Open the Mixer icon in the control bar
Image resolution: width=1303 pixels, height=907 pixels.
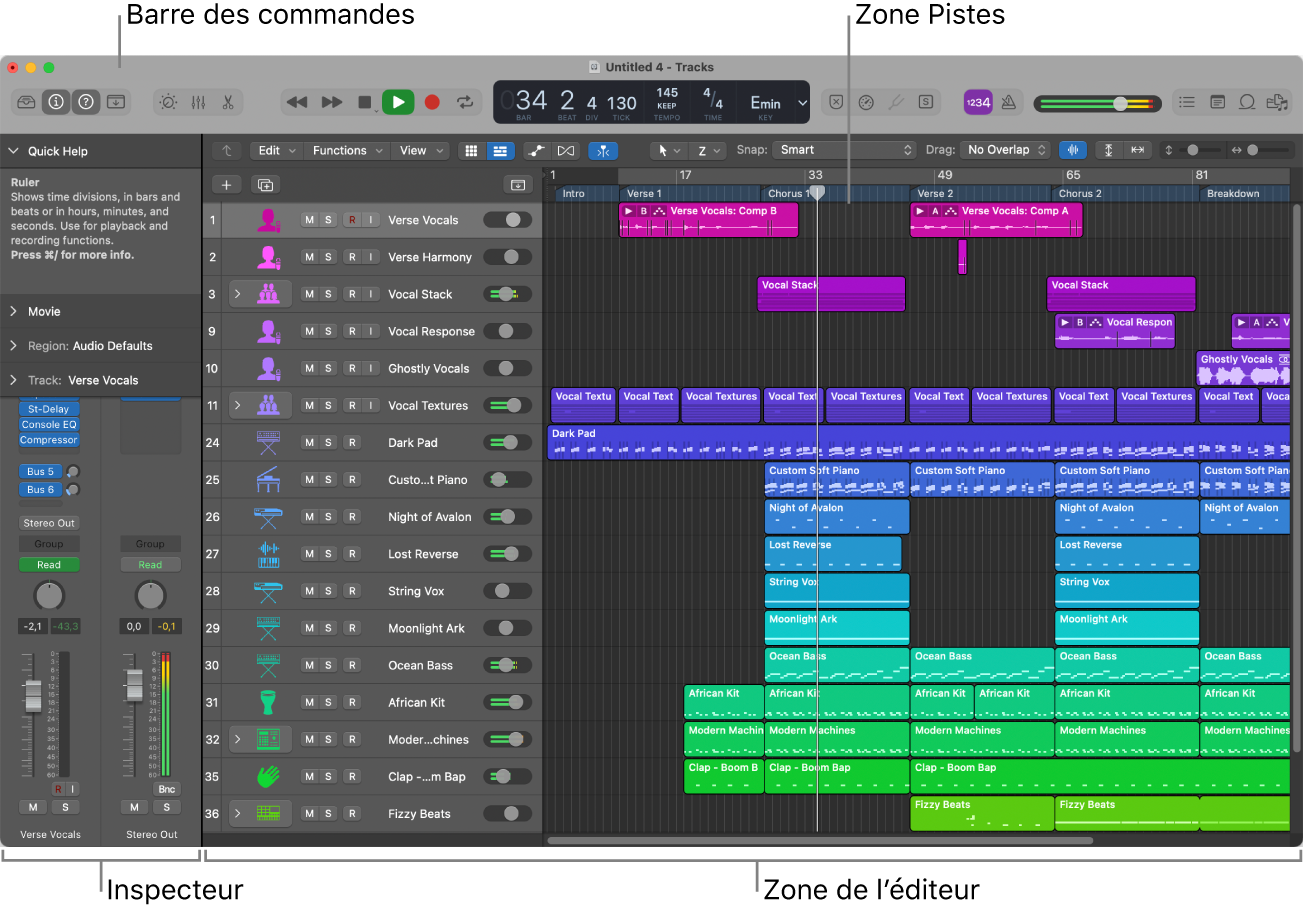coord(199,102)
